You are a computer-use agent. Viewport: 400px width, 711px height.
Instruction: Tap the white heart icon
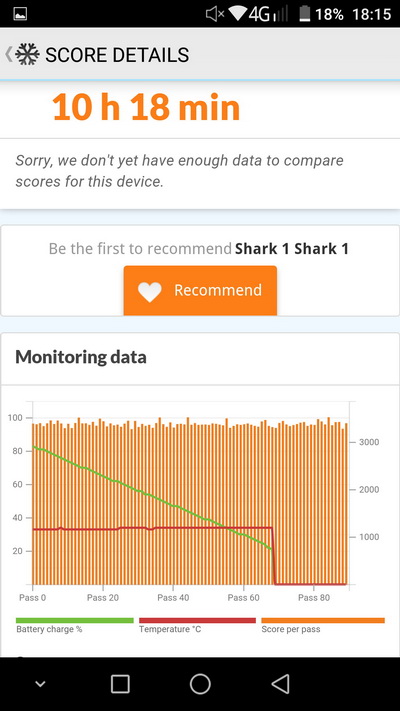(x=150, y=292)
